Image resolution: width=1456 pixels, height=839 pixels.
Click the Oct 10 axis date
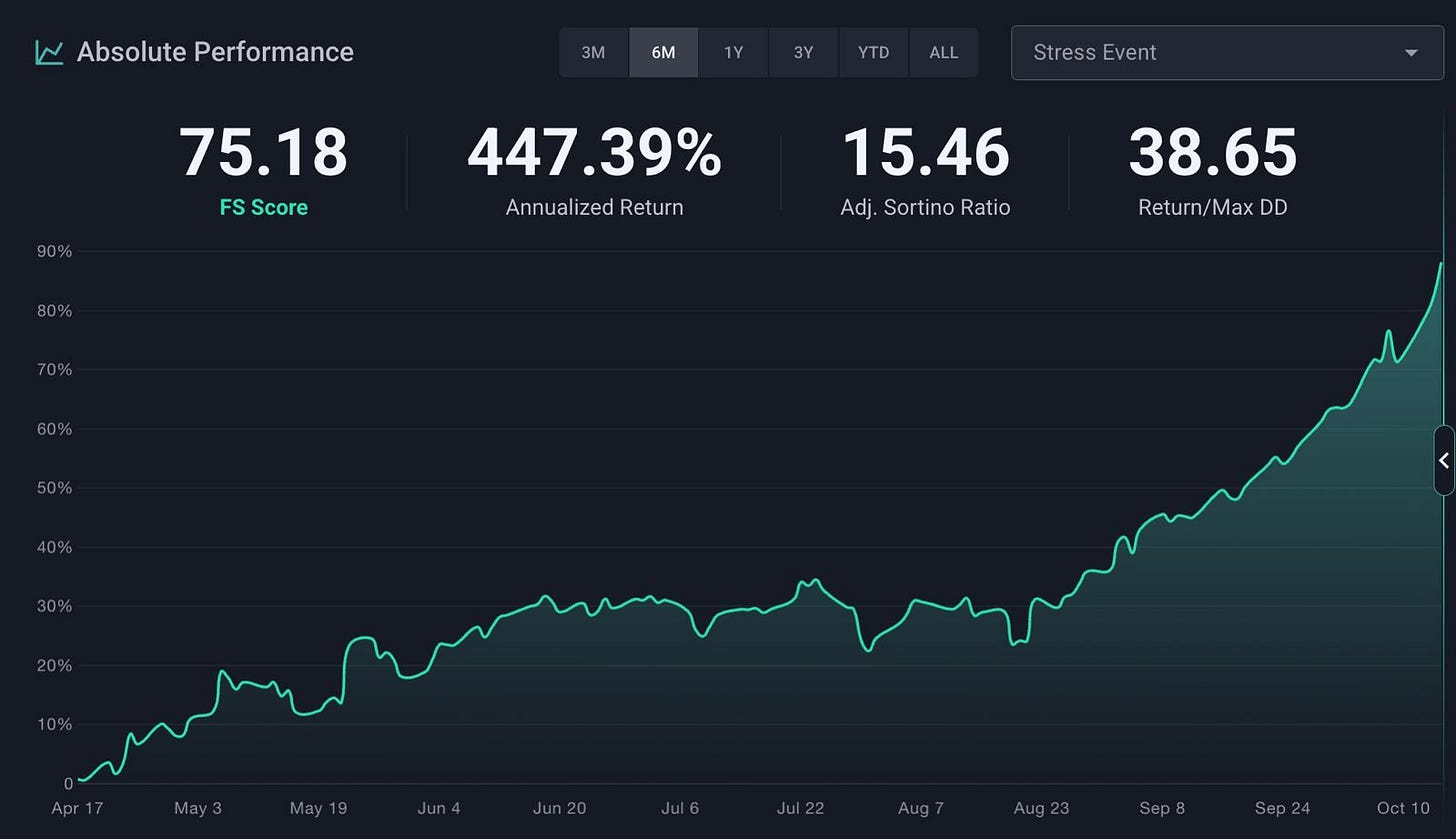1403,808
